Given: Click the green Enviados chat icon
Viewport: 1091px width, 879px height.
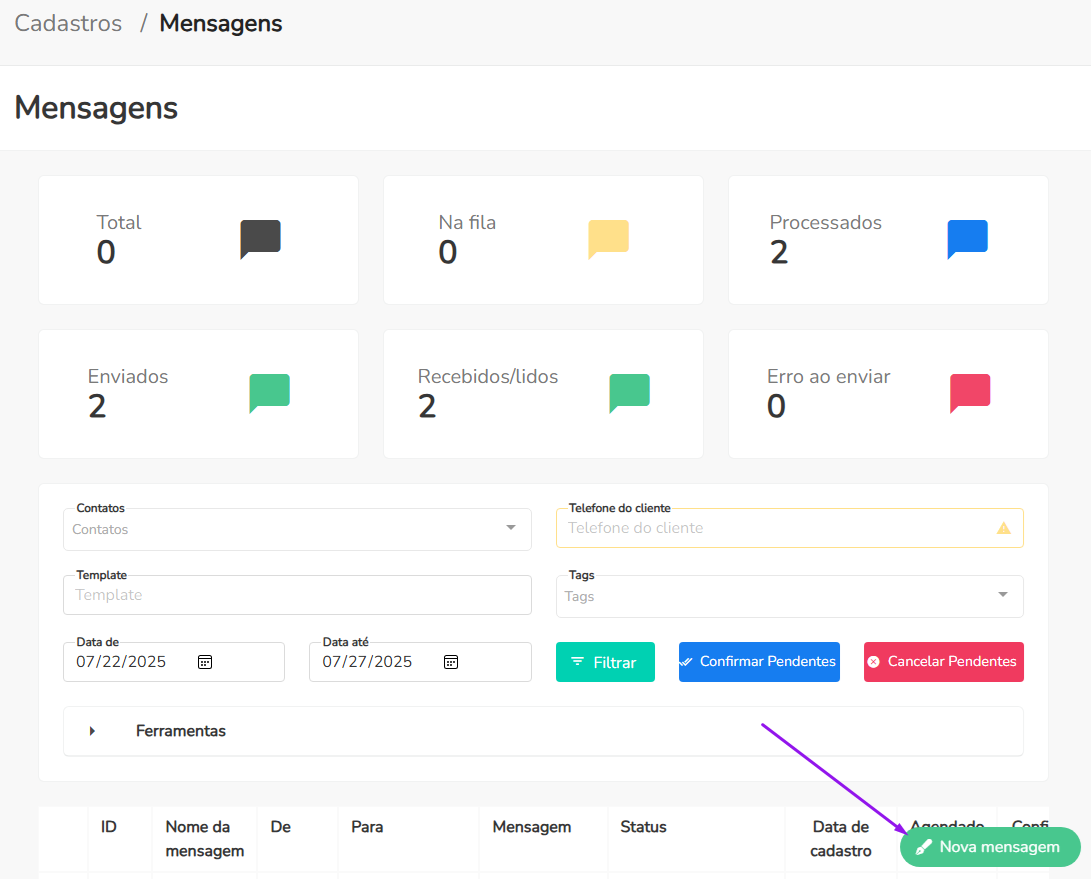Looking at the screenshot, I should coord(269,393).
